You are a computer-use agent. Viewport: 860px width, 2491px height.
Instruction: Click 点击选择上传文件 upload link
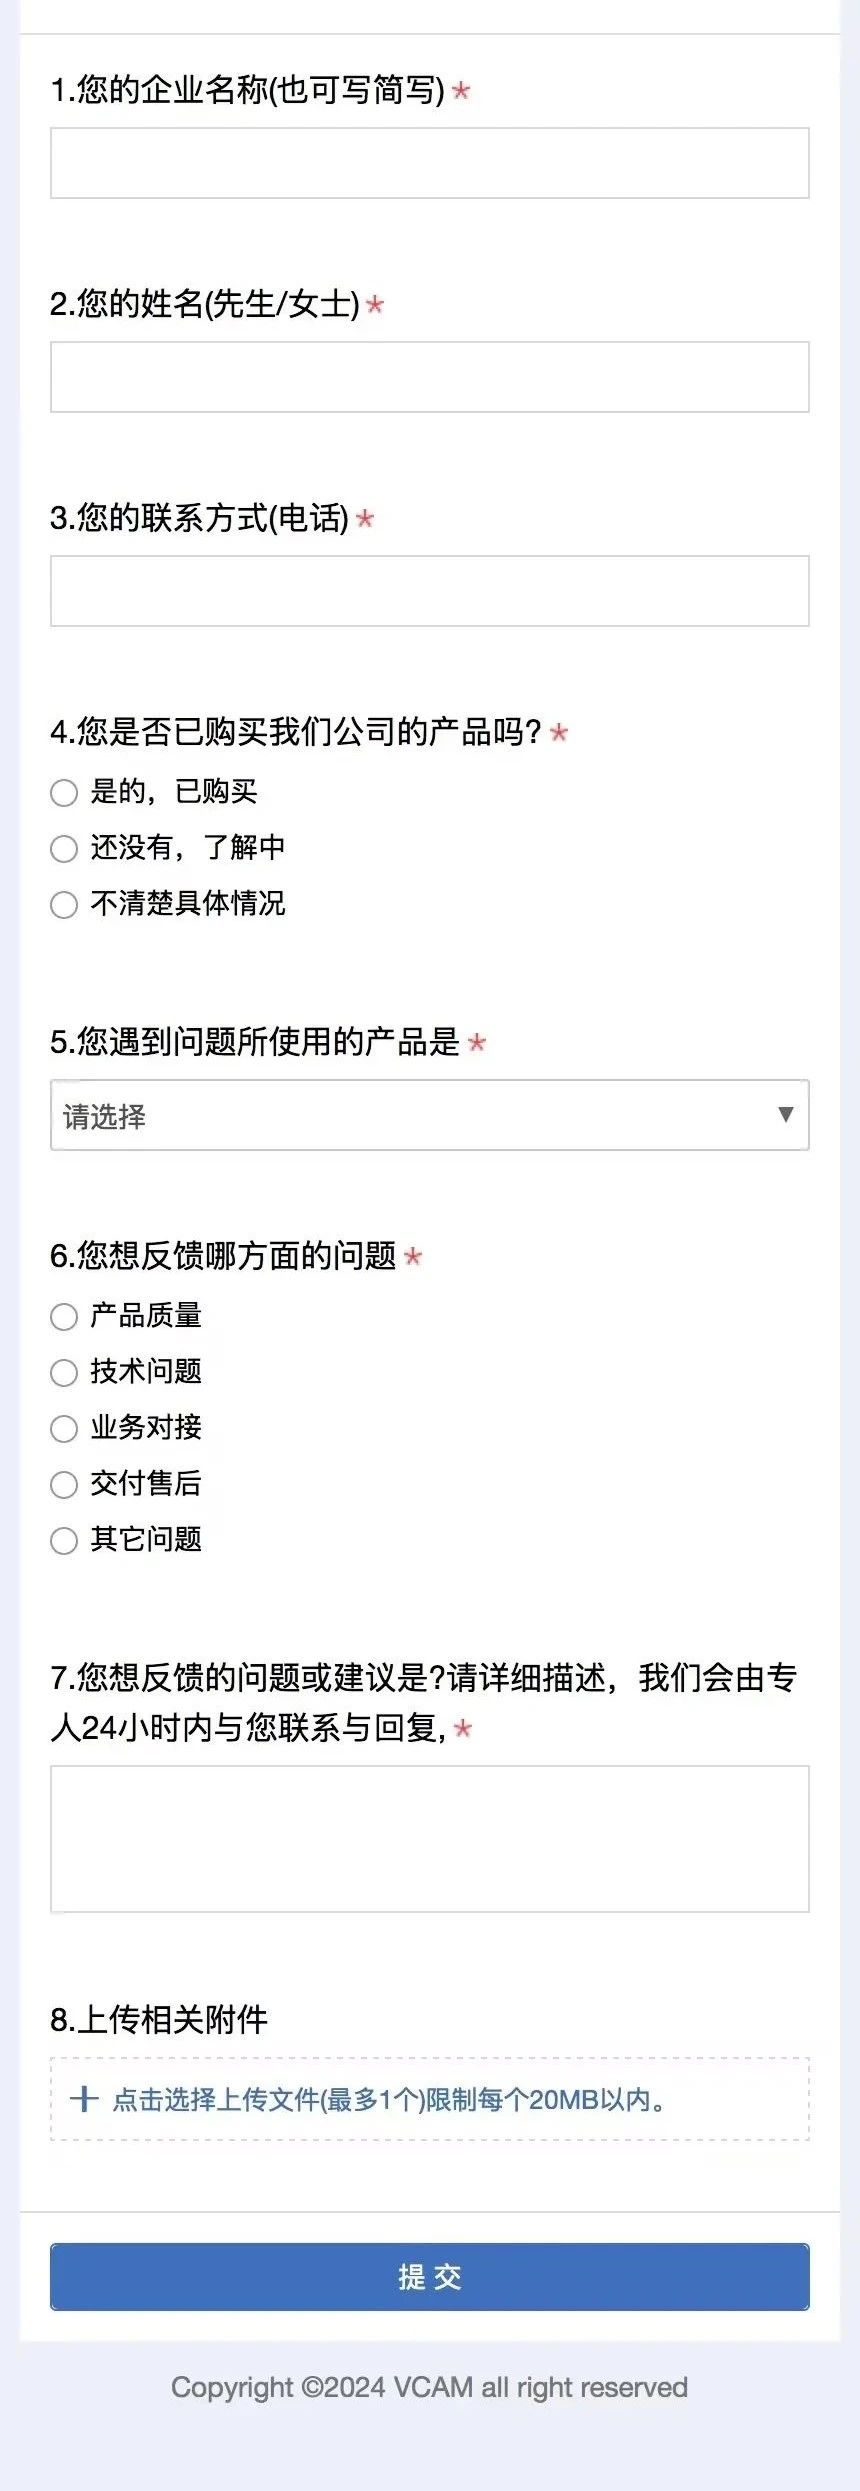tap(390, 2099)
